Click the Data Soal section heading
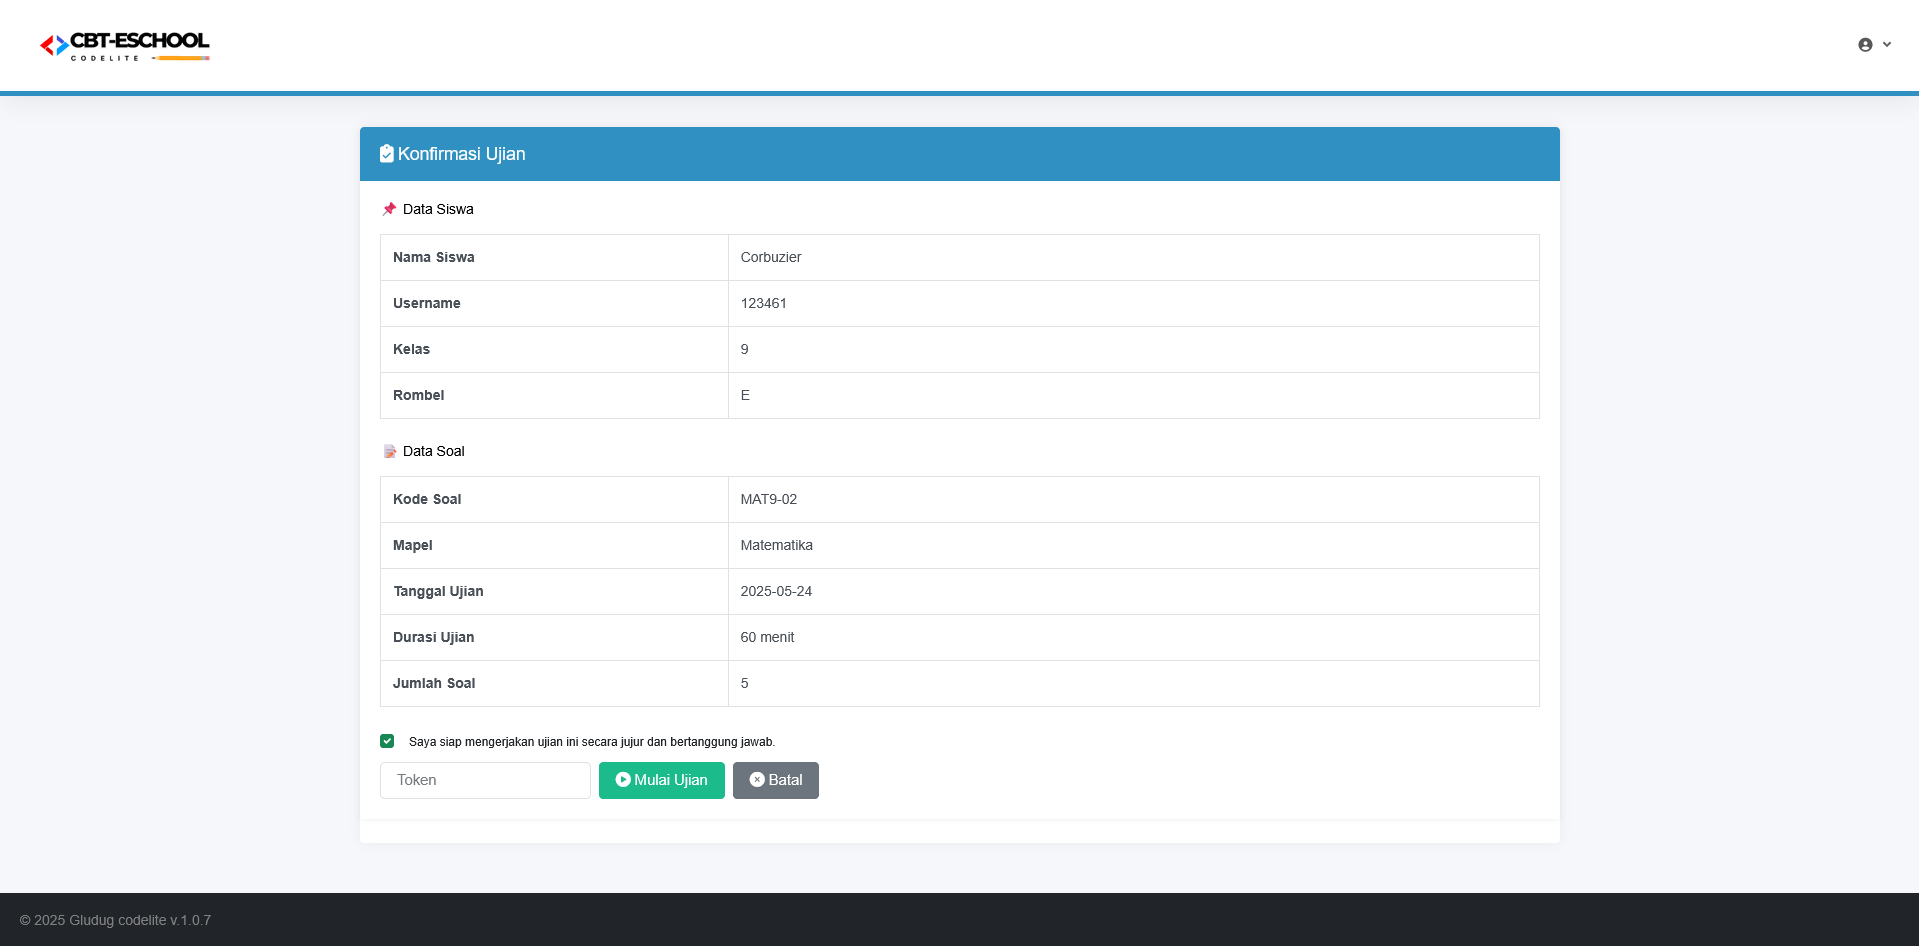 [434, 451]
